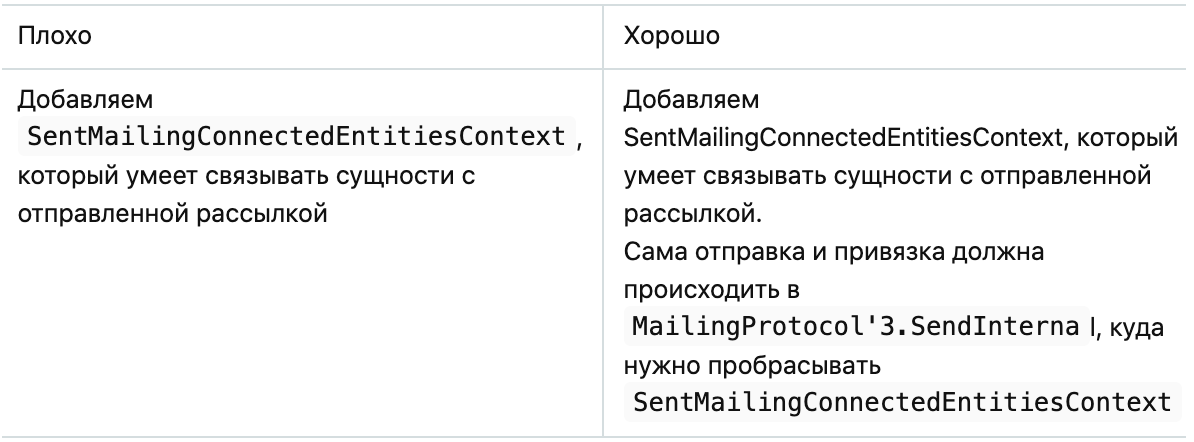Viewport: 1194px width, 442px height.
Task: Click the text "нужно пробрасывать"
Action: [x=750, y=367]
